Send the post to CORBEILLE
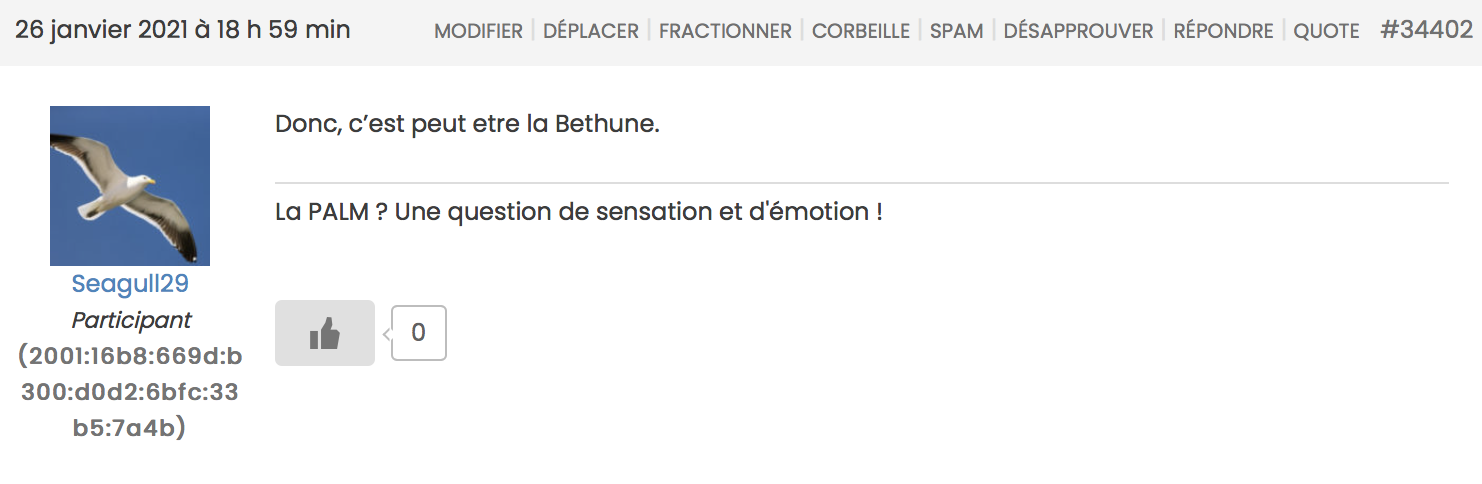 [x=860, y=31]
